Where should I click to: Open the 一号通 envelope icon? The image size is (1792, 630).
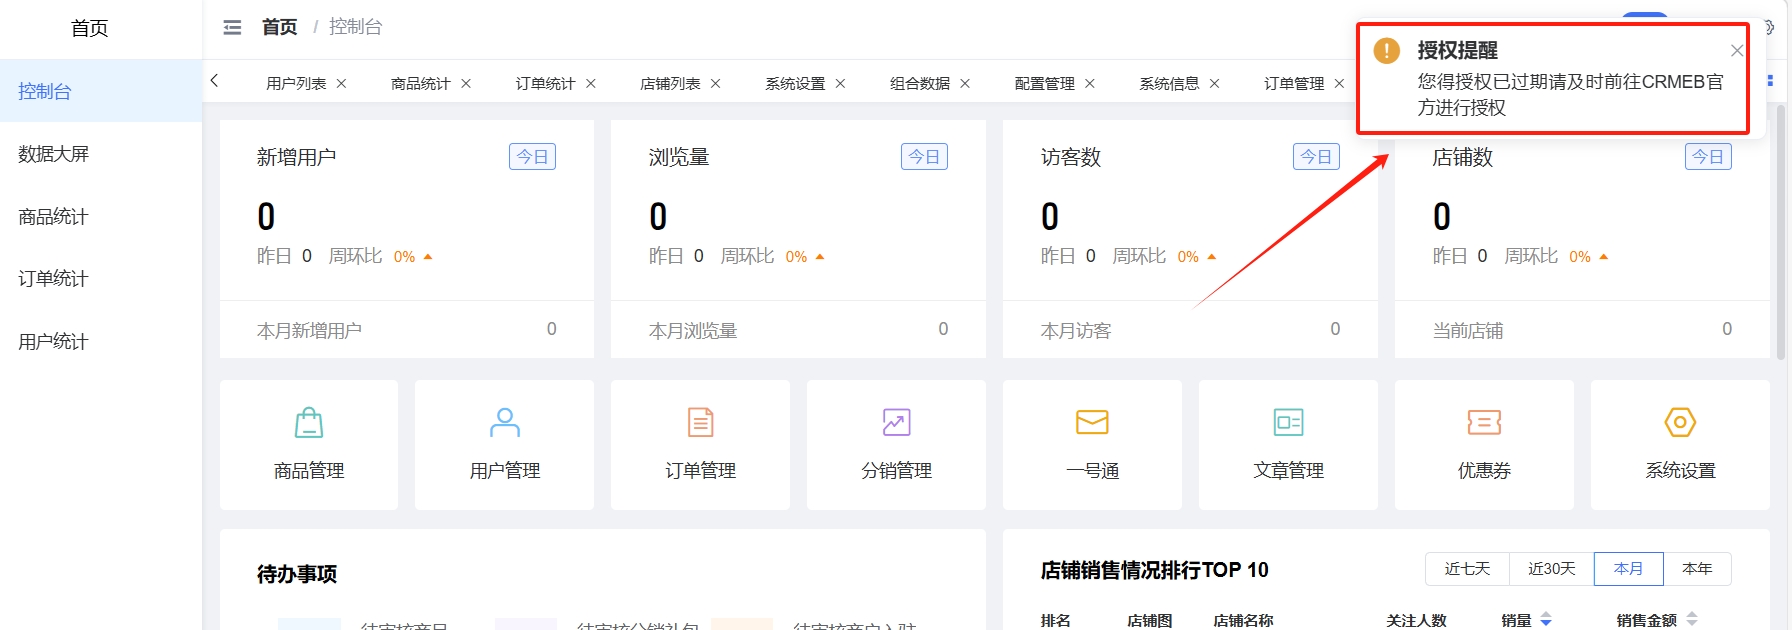1092,423
